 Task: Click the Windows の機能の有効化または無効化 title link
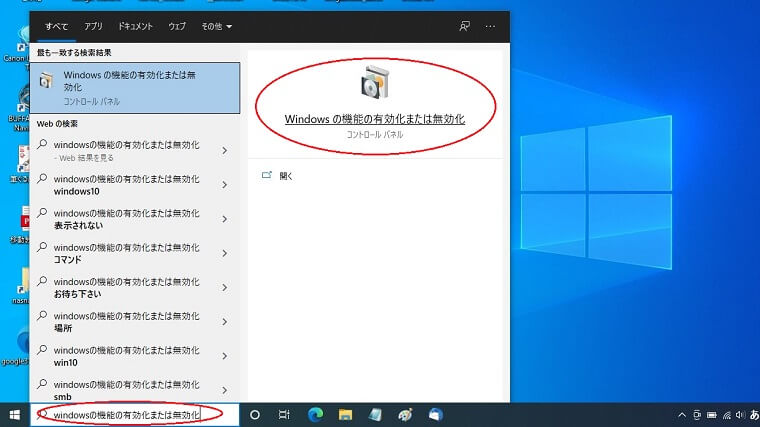point(375,119)
